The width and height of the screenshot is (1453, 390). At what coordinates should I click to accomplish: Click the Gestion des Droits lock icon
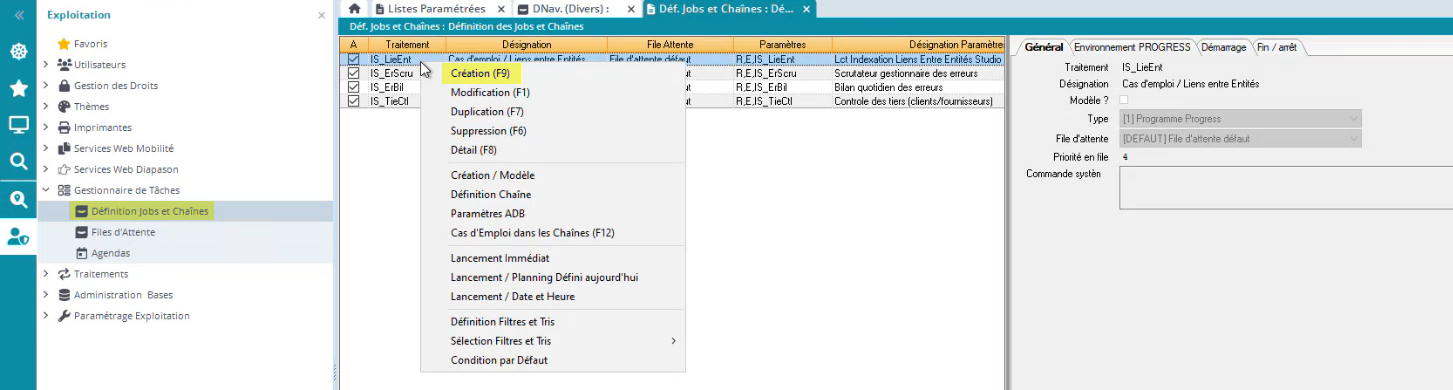click(64, 86)
